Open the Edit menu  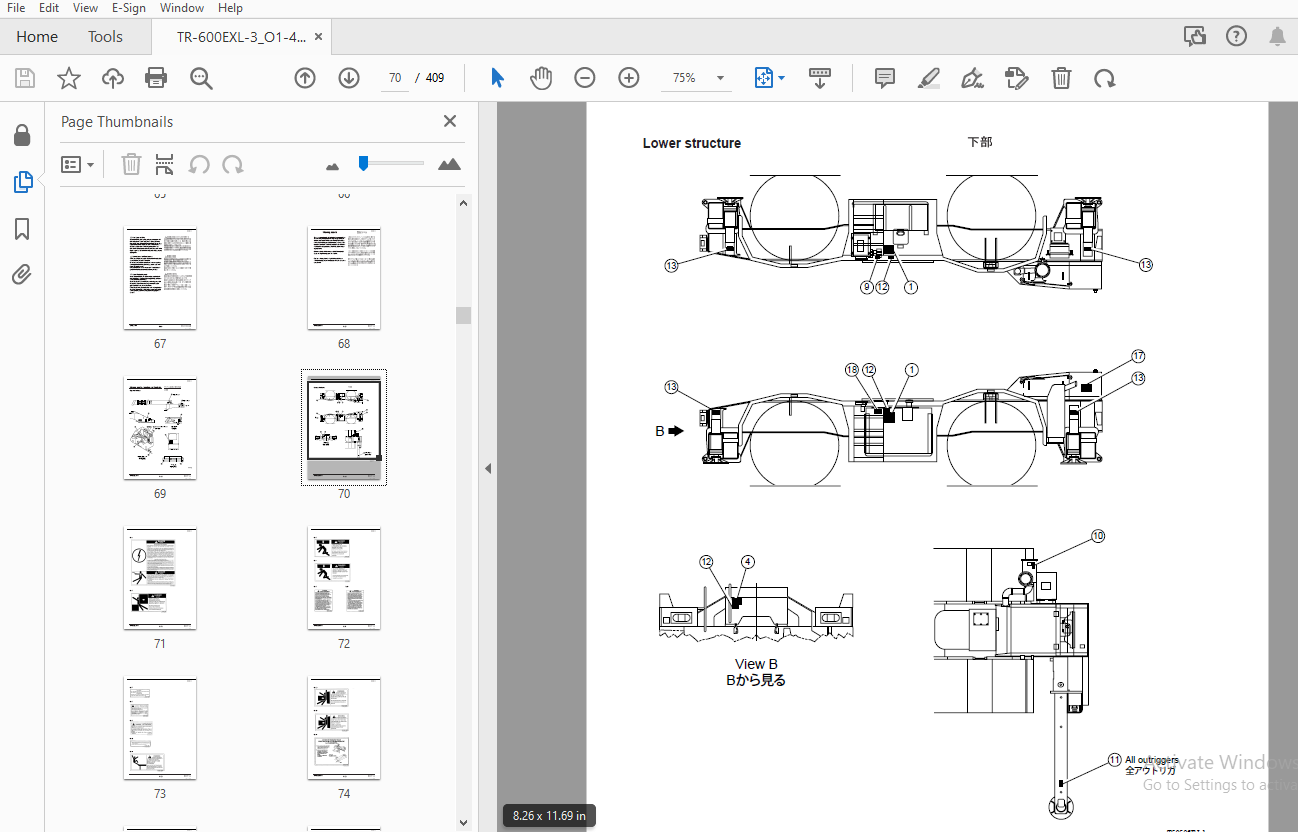point(49,8)
